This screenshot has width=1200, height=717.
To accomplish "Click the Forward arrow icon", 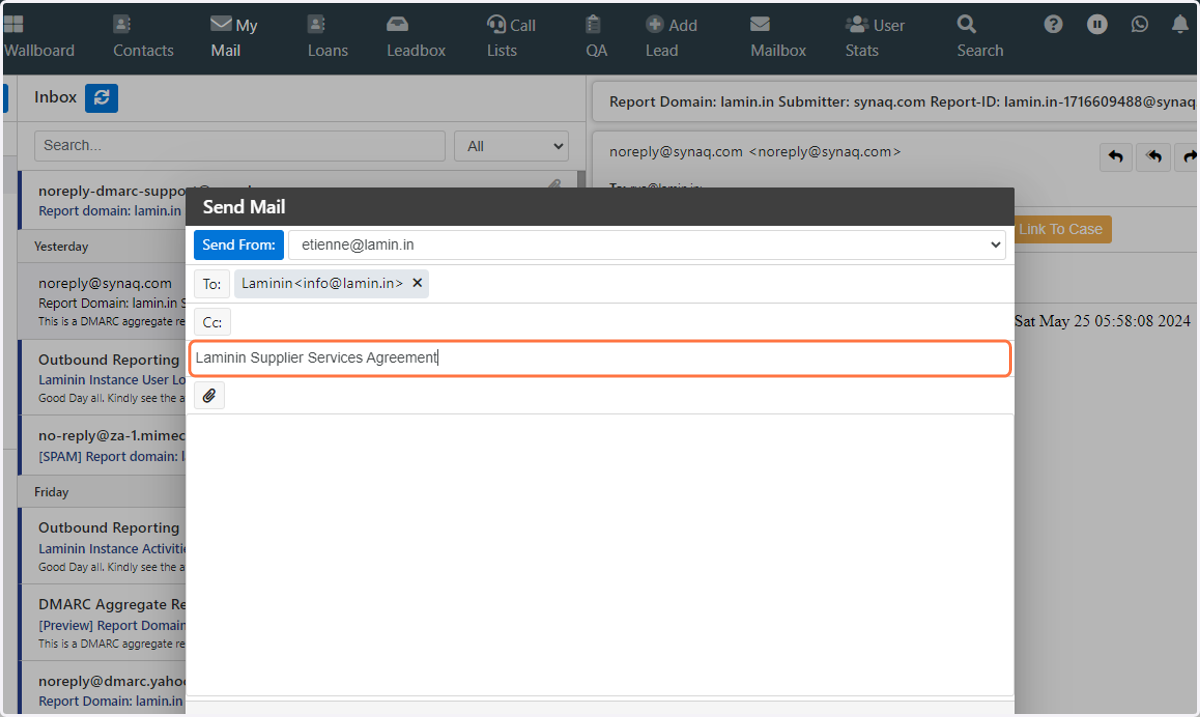I will pos(1187,157).
